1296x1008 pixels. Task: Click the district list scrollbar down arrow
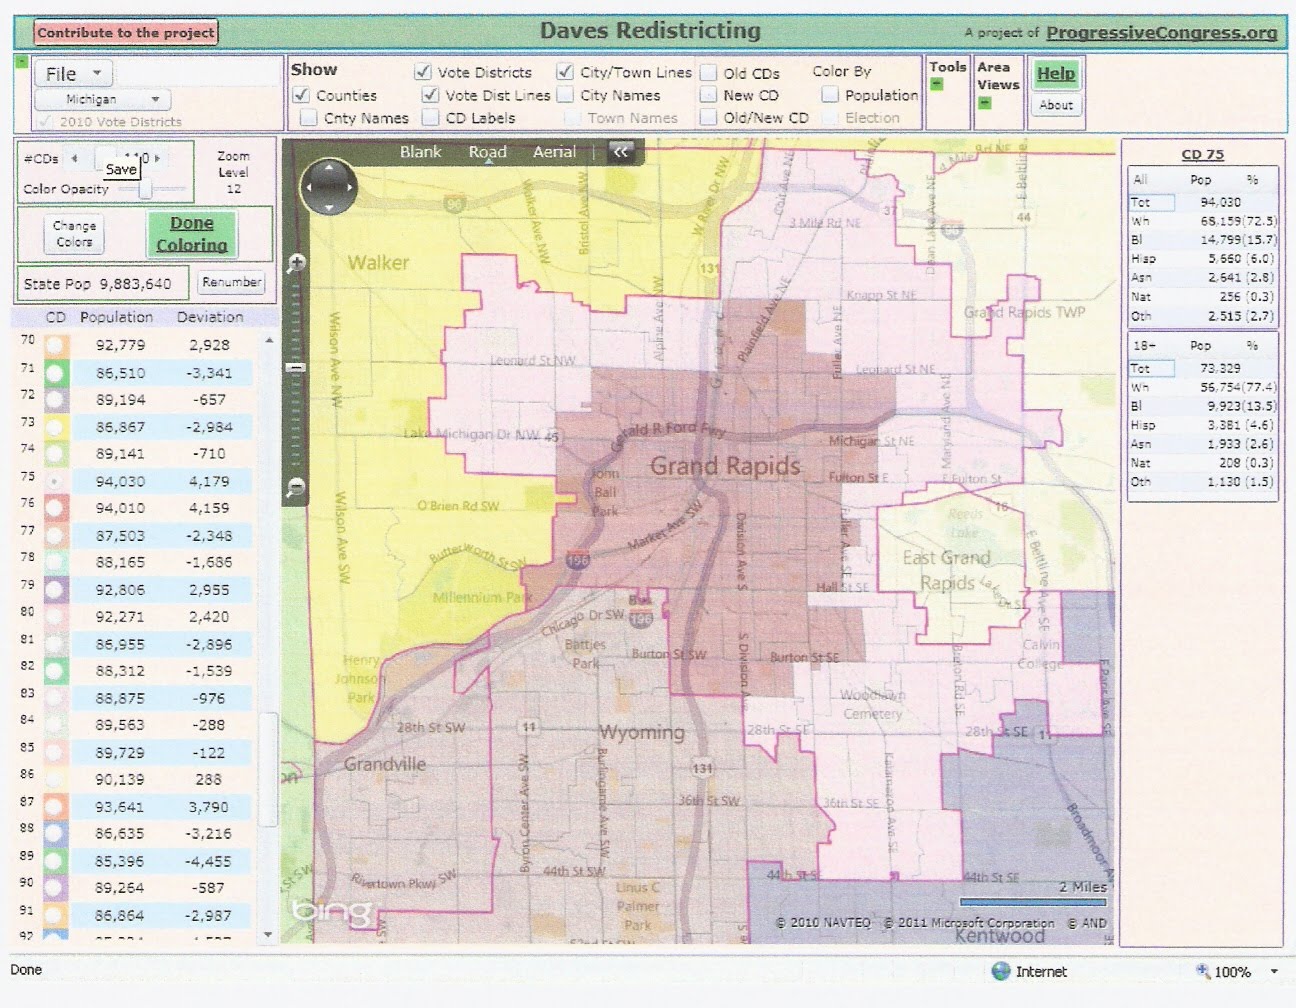tap(267, 934)
